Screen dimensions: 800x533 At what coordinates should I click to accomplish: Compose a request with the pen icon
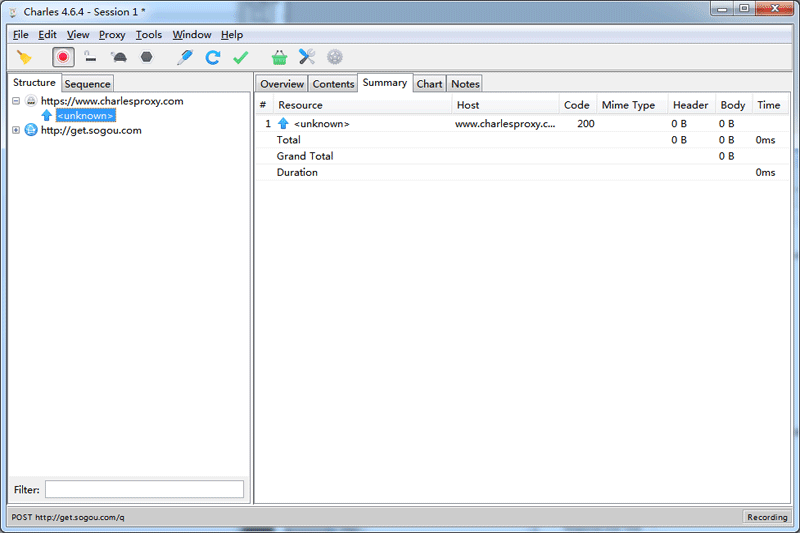pyautogui.click(x=184, y=58)
